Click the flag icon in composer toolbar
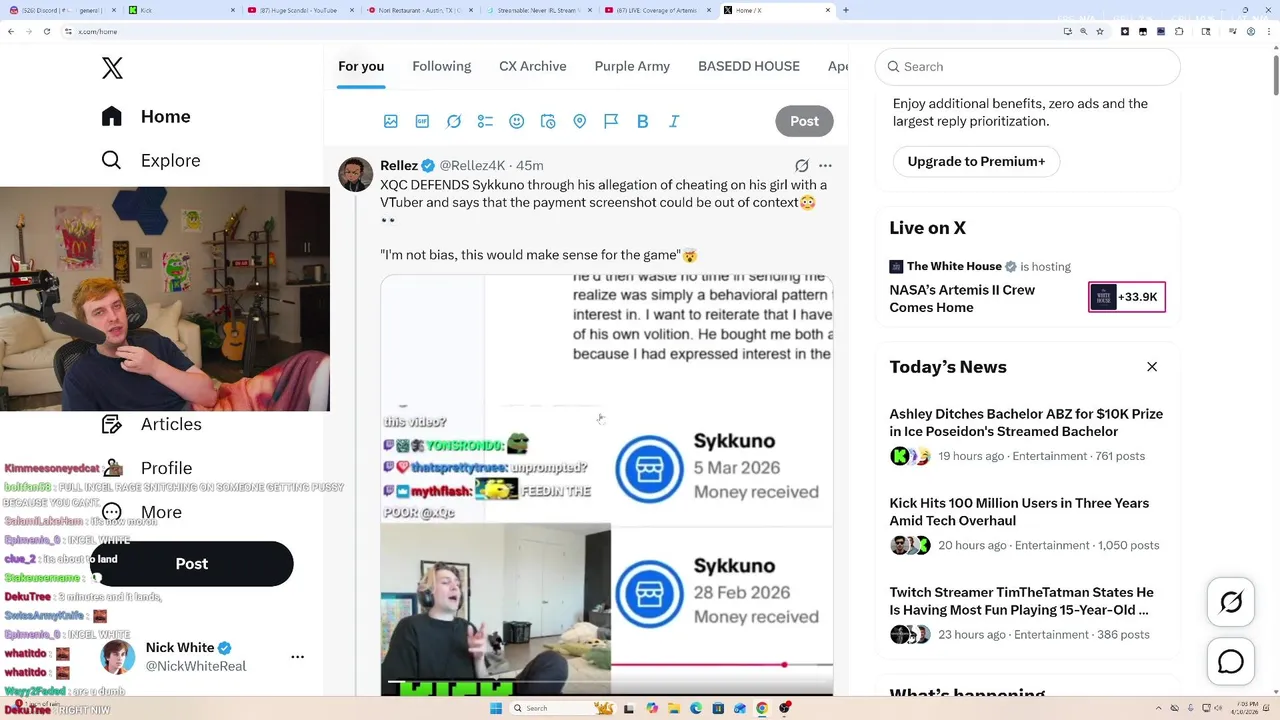This screenshot has height=720, width=1280. coord(611,121)
